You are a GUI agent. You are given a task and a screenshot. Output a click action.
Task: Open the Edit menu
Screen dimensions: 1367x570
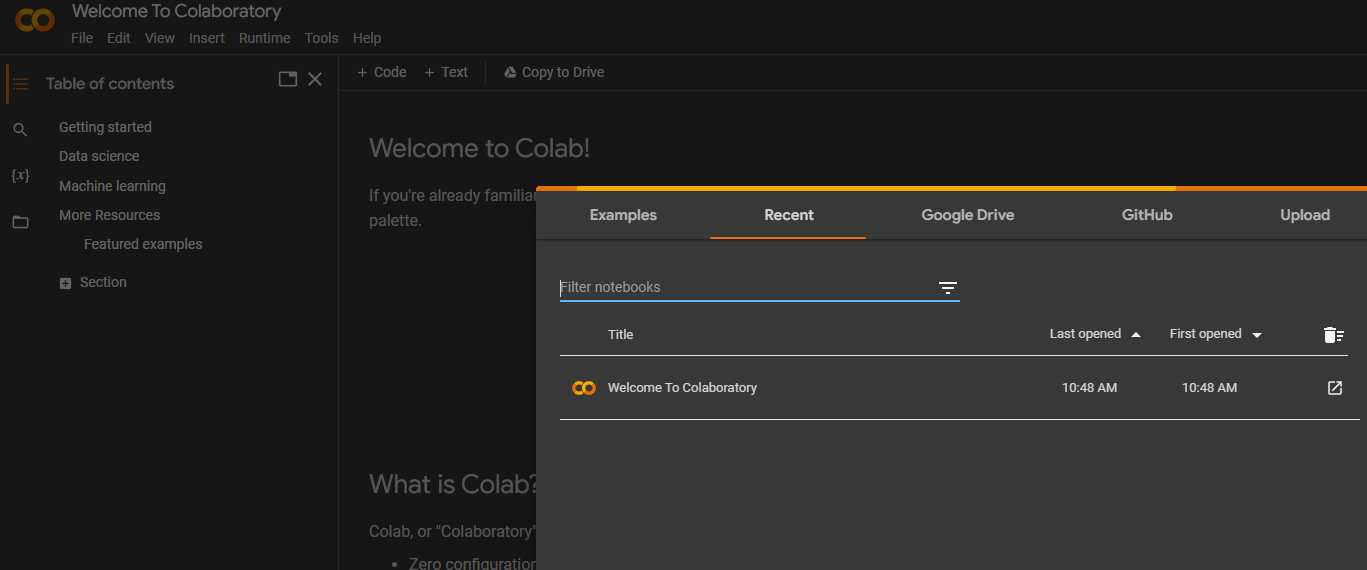pos(119,38)
